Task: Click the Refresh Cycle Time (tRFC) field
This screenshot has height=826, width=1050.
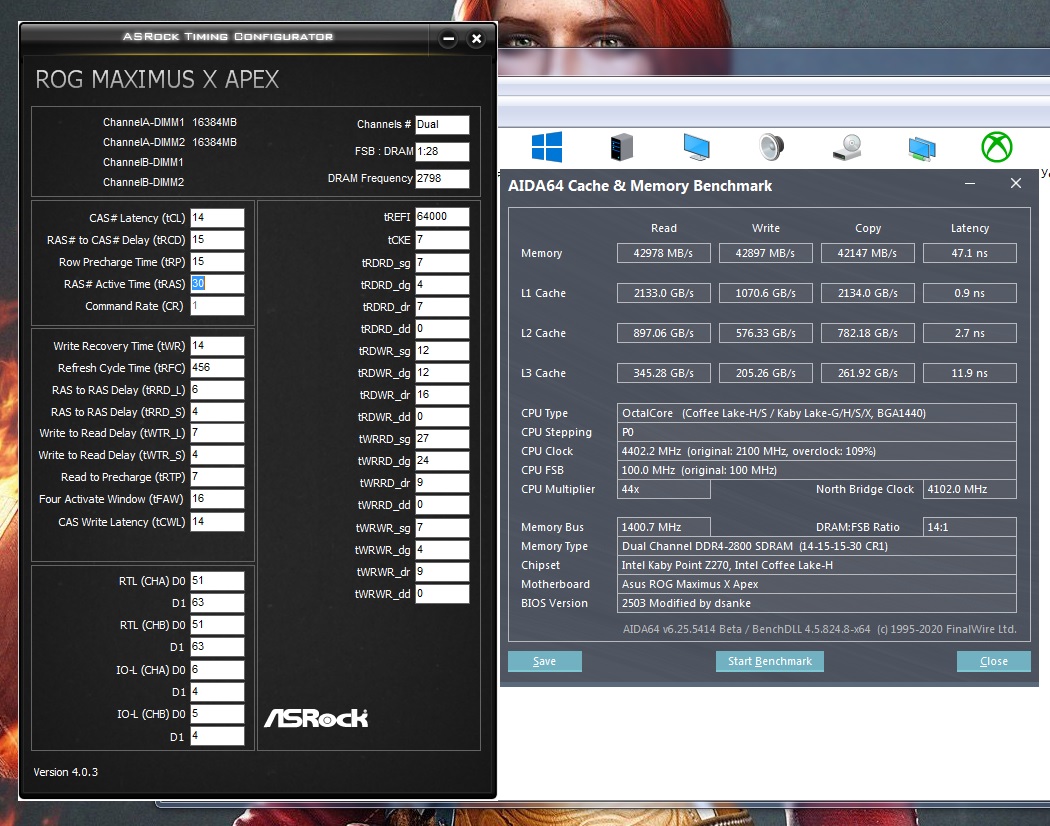Action: (218, 368)
